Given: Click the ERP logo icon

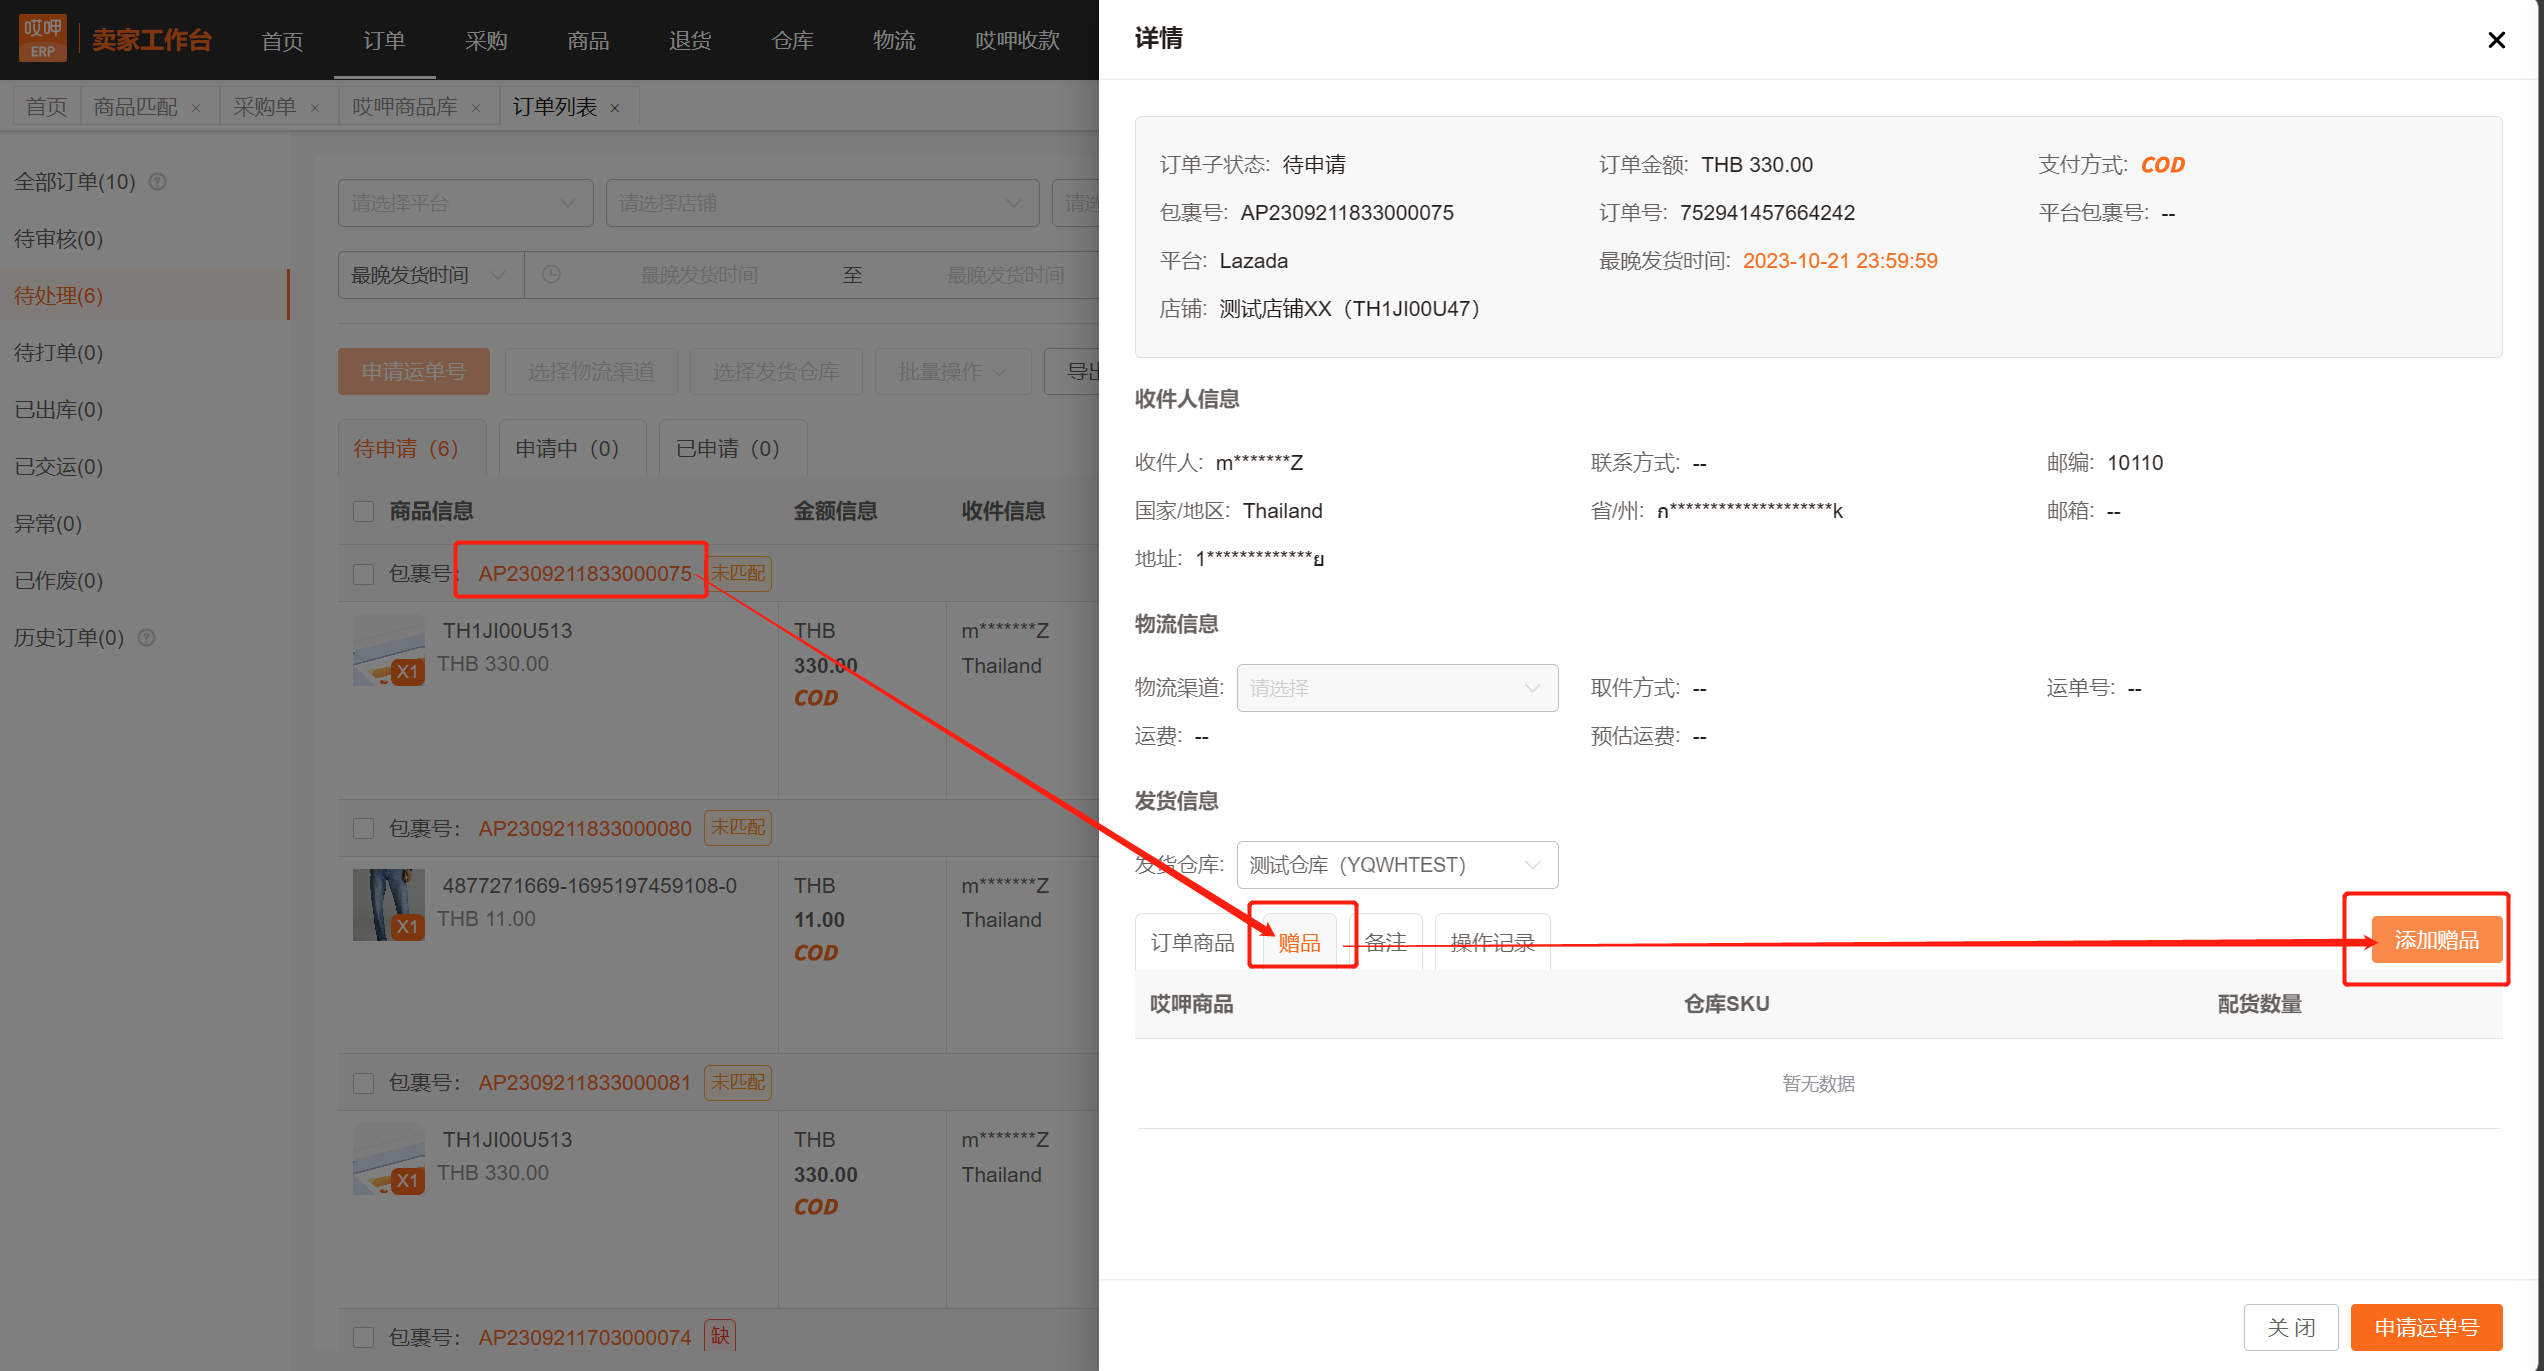Looking at the screenshot, I should 43,38.
